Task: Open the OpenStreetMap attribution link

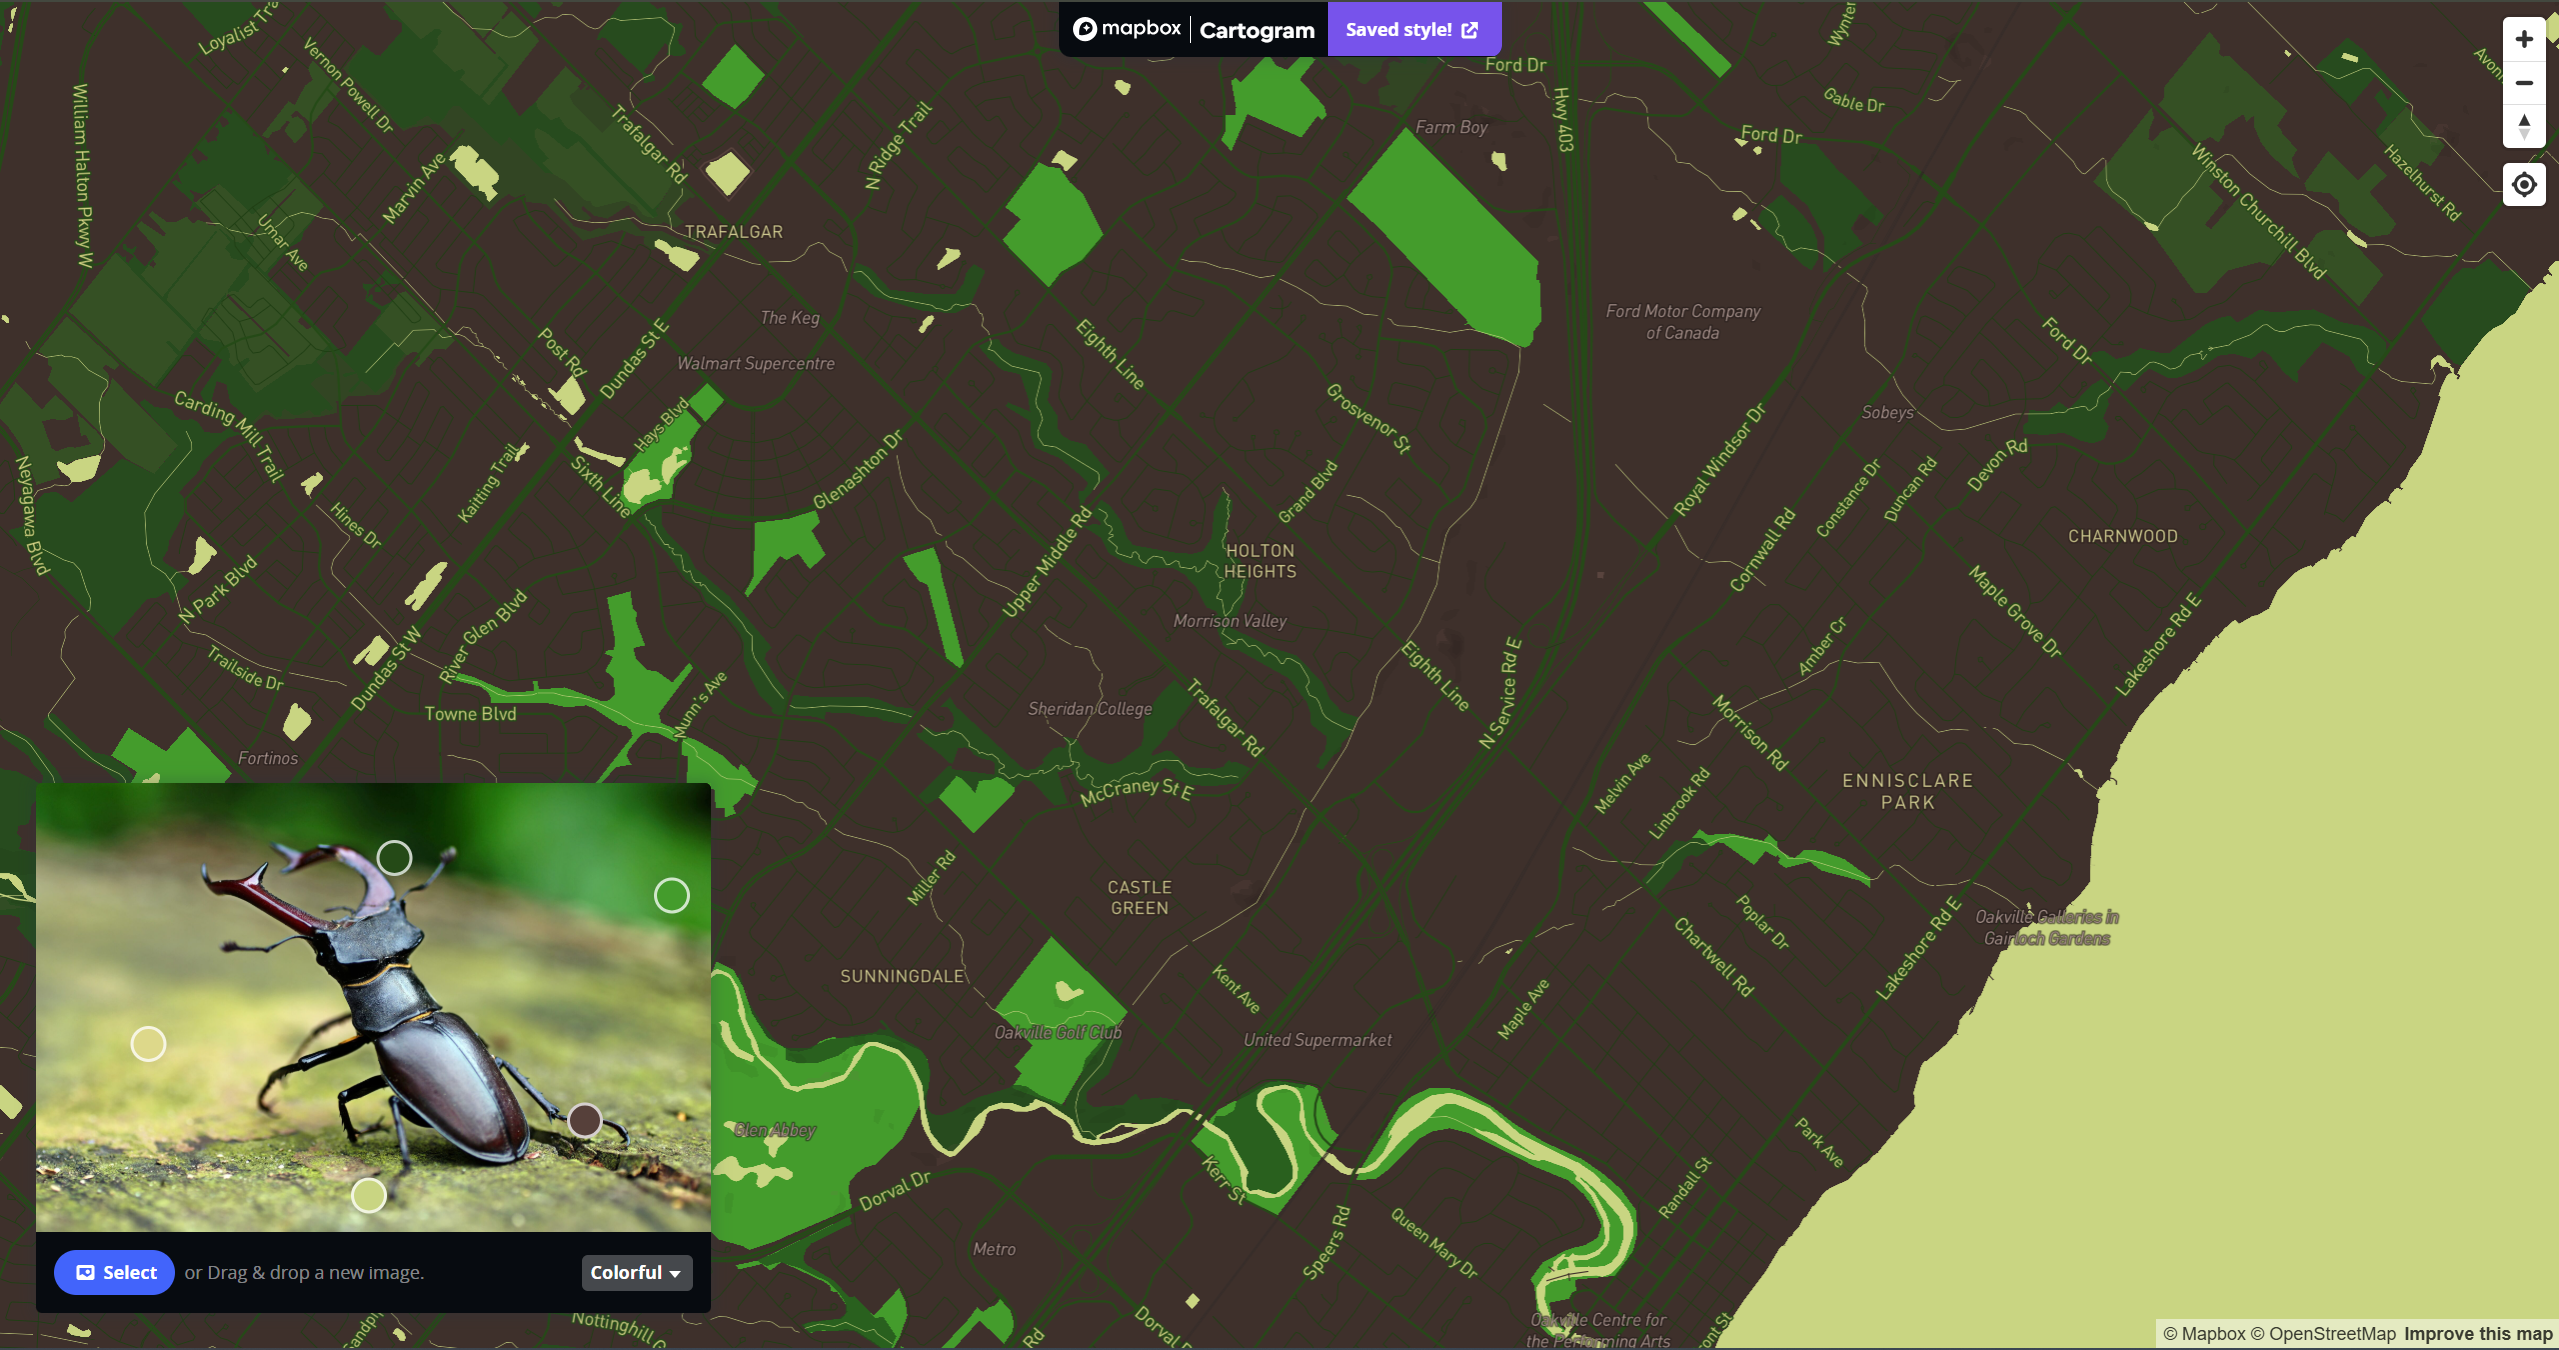Action: [x=2331, y=1333]
